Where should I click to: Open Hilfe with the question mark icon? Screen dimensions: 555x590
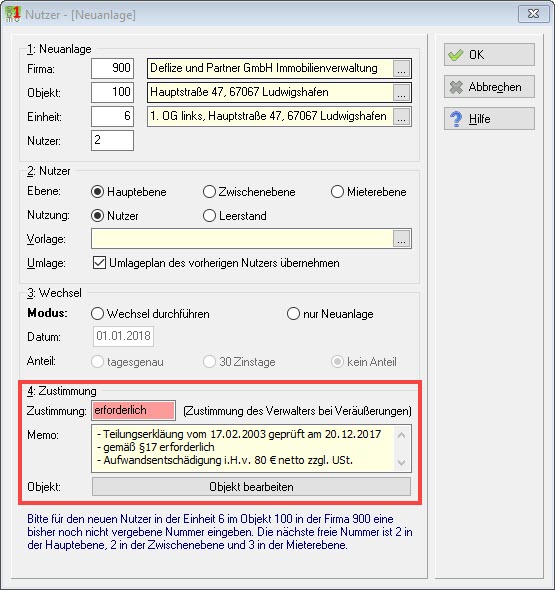(489, 119)
